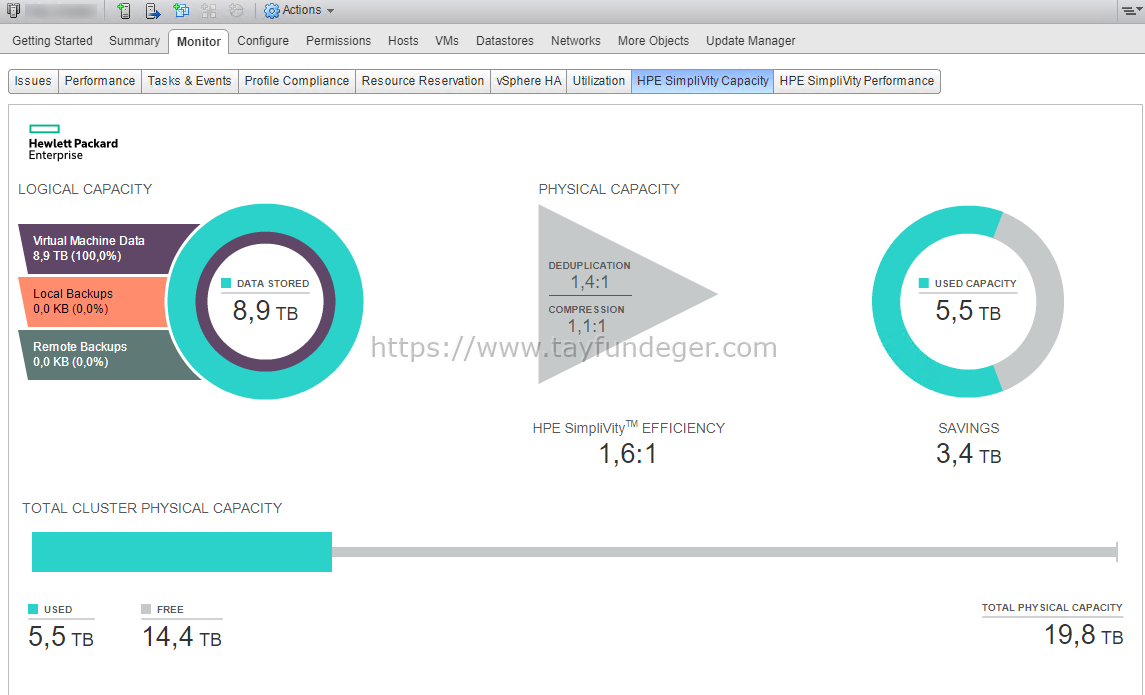Click the Savings 3,4 TB value

969,454
